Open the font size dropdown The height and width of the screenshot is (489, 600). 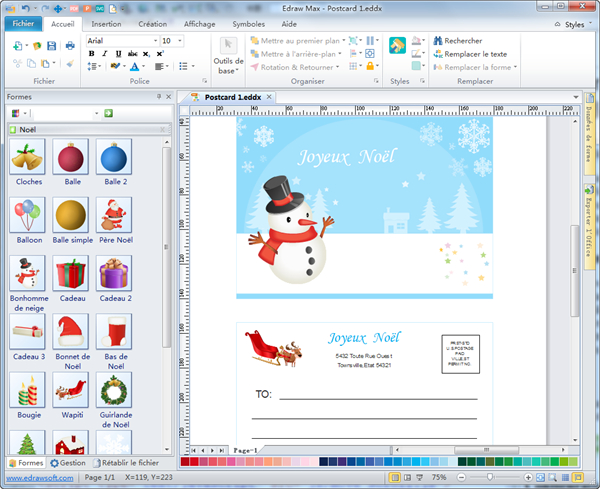click(179, 41)
